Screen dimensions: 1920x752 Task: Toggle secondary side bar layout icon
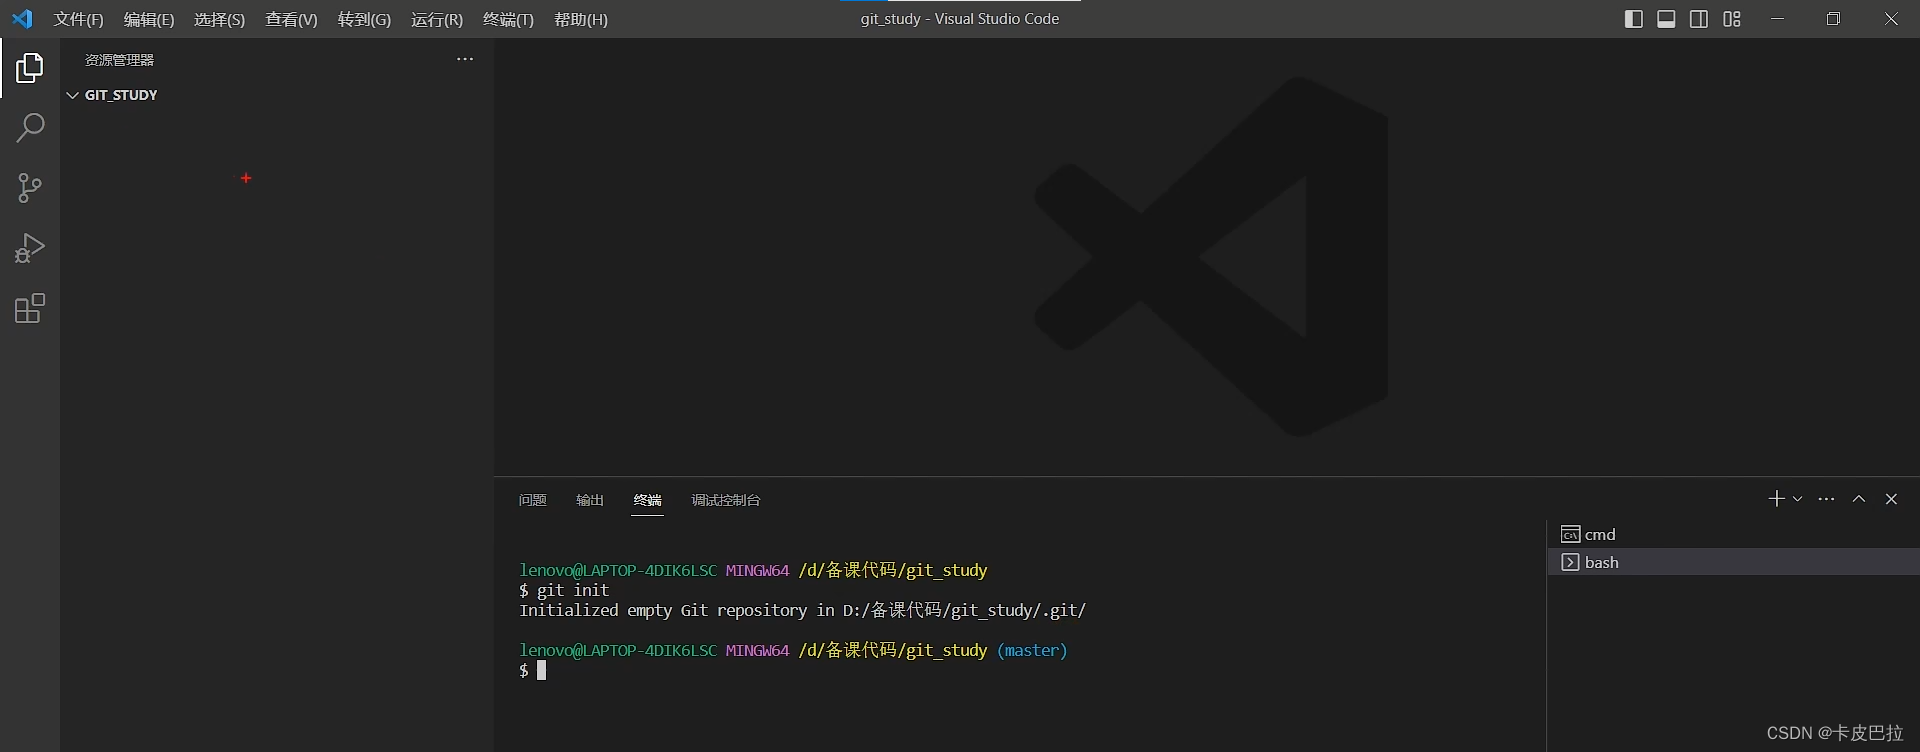(1699, 19)
